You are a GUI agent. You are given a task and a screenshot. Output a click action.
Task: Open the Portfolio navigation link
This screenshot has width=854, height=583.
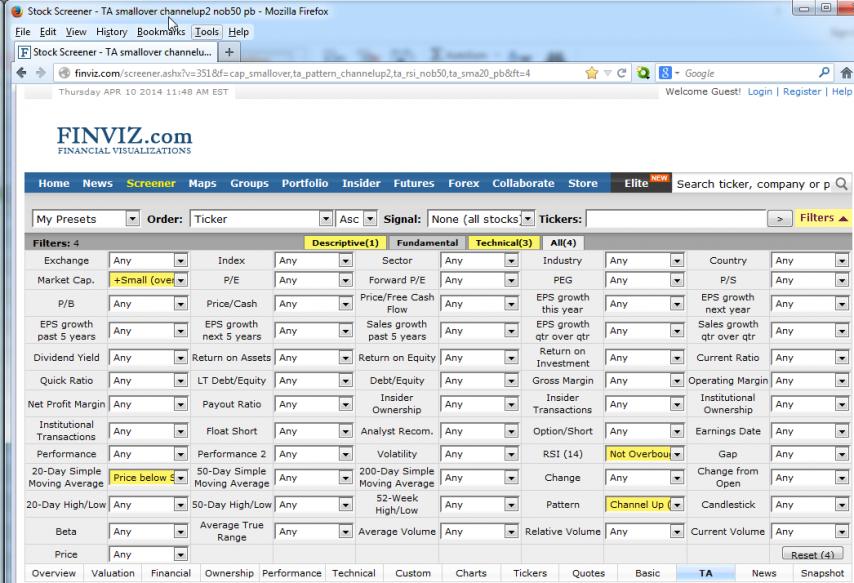click(305, 184)
